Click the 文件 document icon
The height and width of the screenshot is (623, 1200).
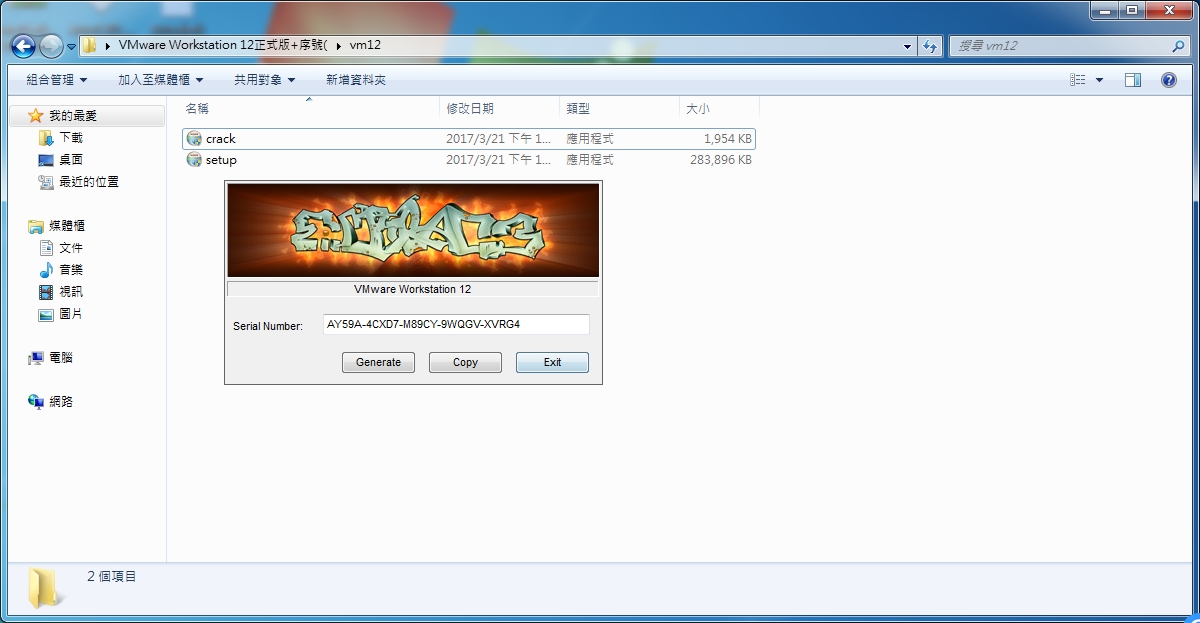coord(46,248)
